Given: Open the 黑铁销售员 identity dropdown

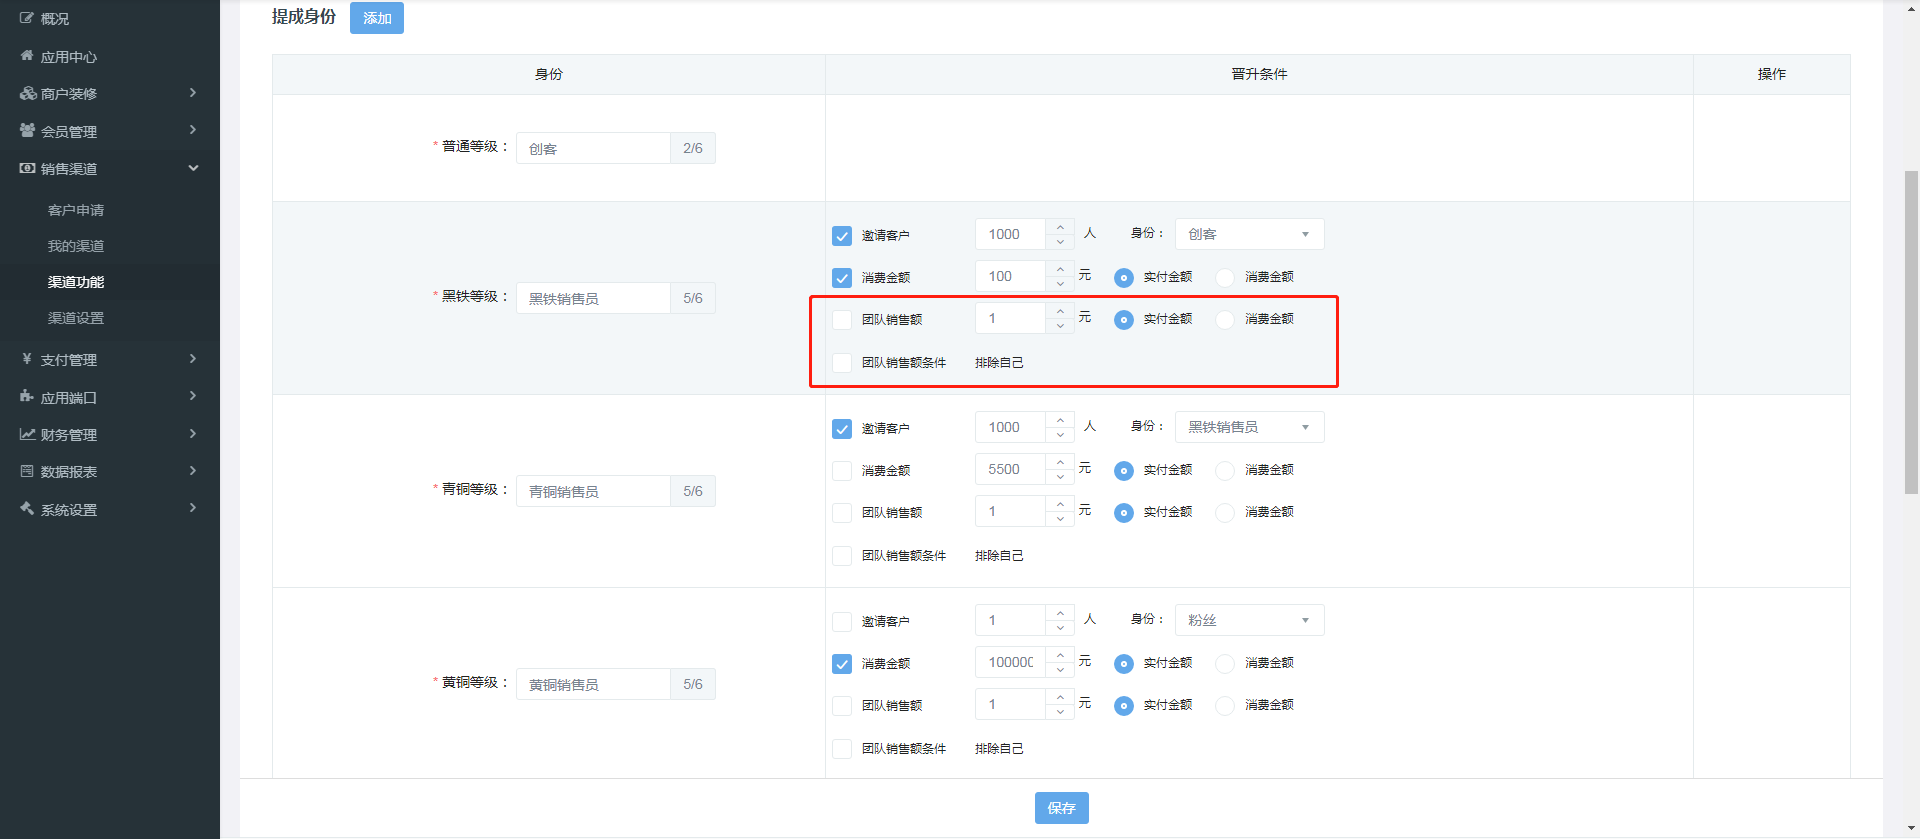Looking at the screenshot, I should [x=1248, y=427].
